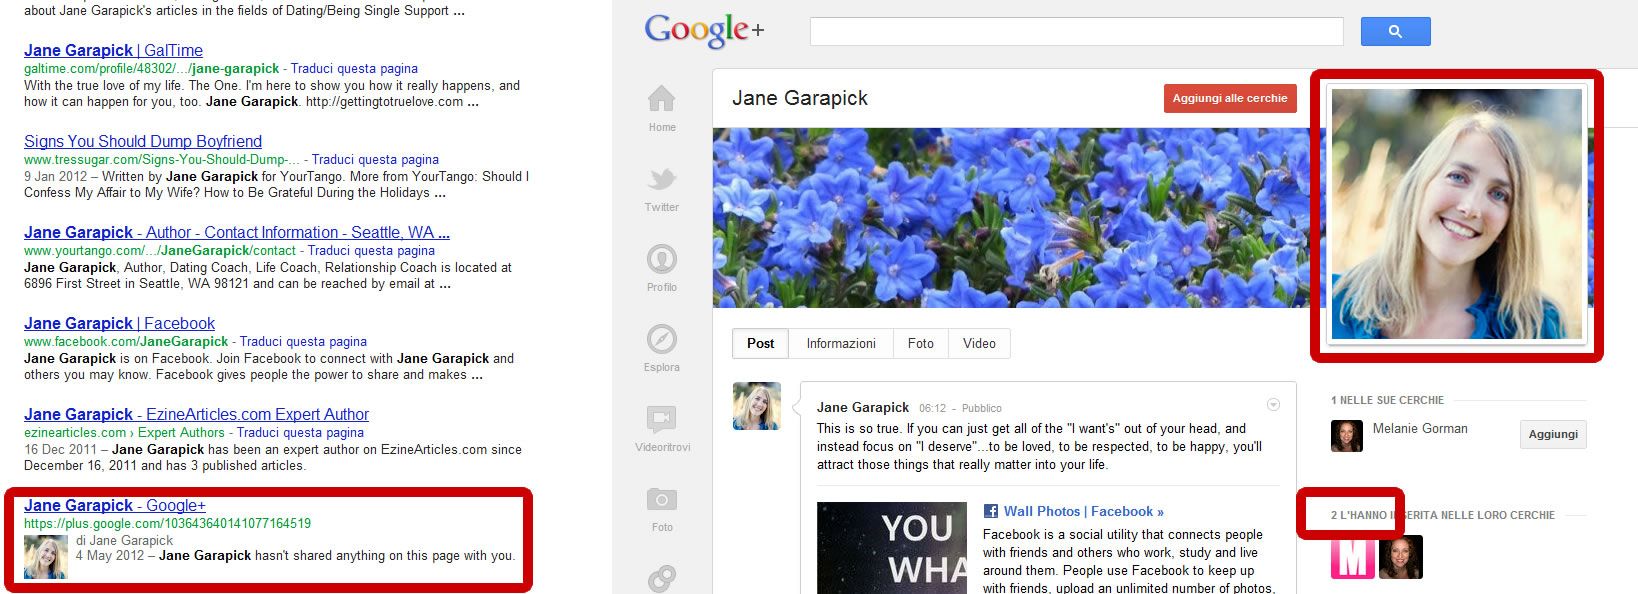Click the Aggiungi alle cerchie button

(x=1230, y=98)
